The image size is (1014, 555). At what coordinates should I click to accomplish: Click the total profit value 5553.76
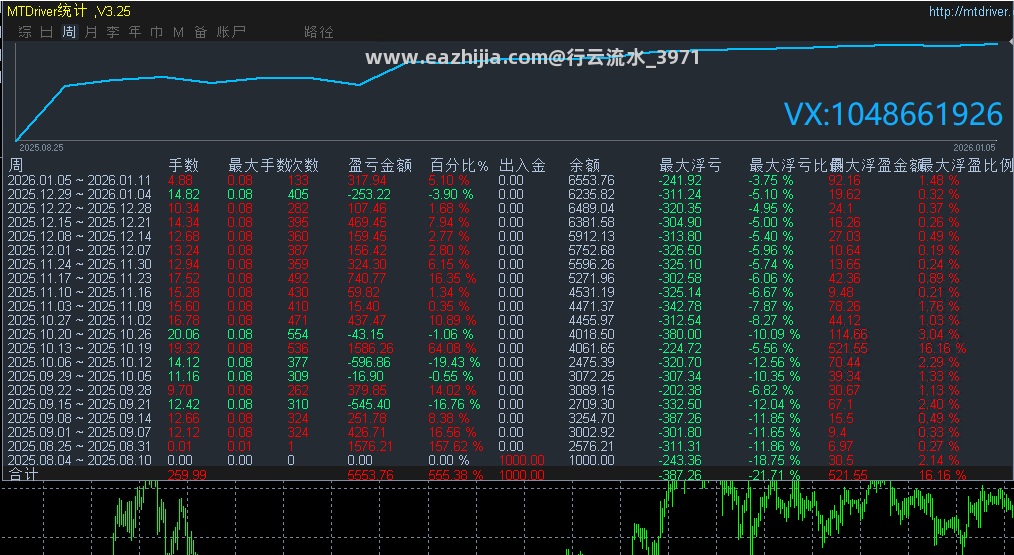371,475
